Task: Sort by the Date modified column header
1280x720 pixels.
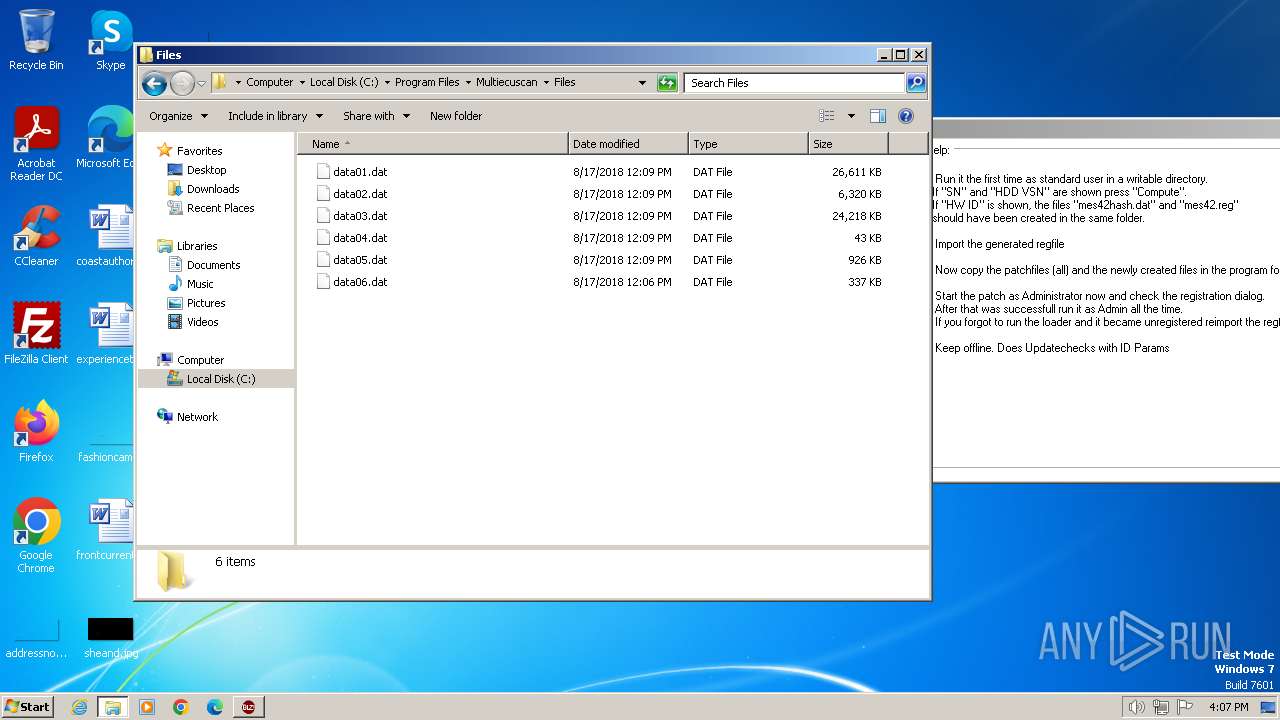Action: pyautogui.click(x=628, y=144)
